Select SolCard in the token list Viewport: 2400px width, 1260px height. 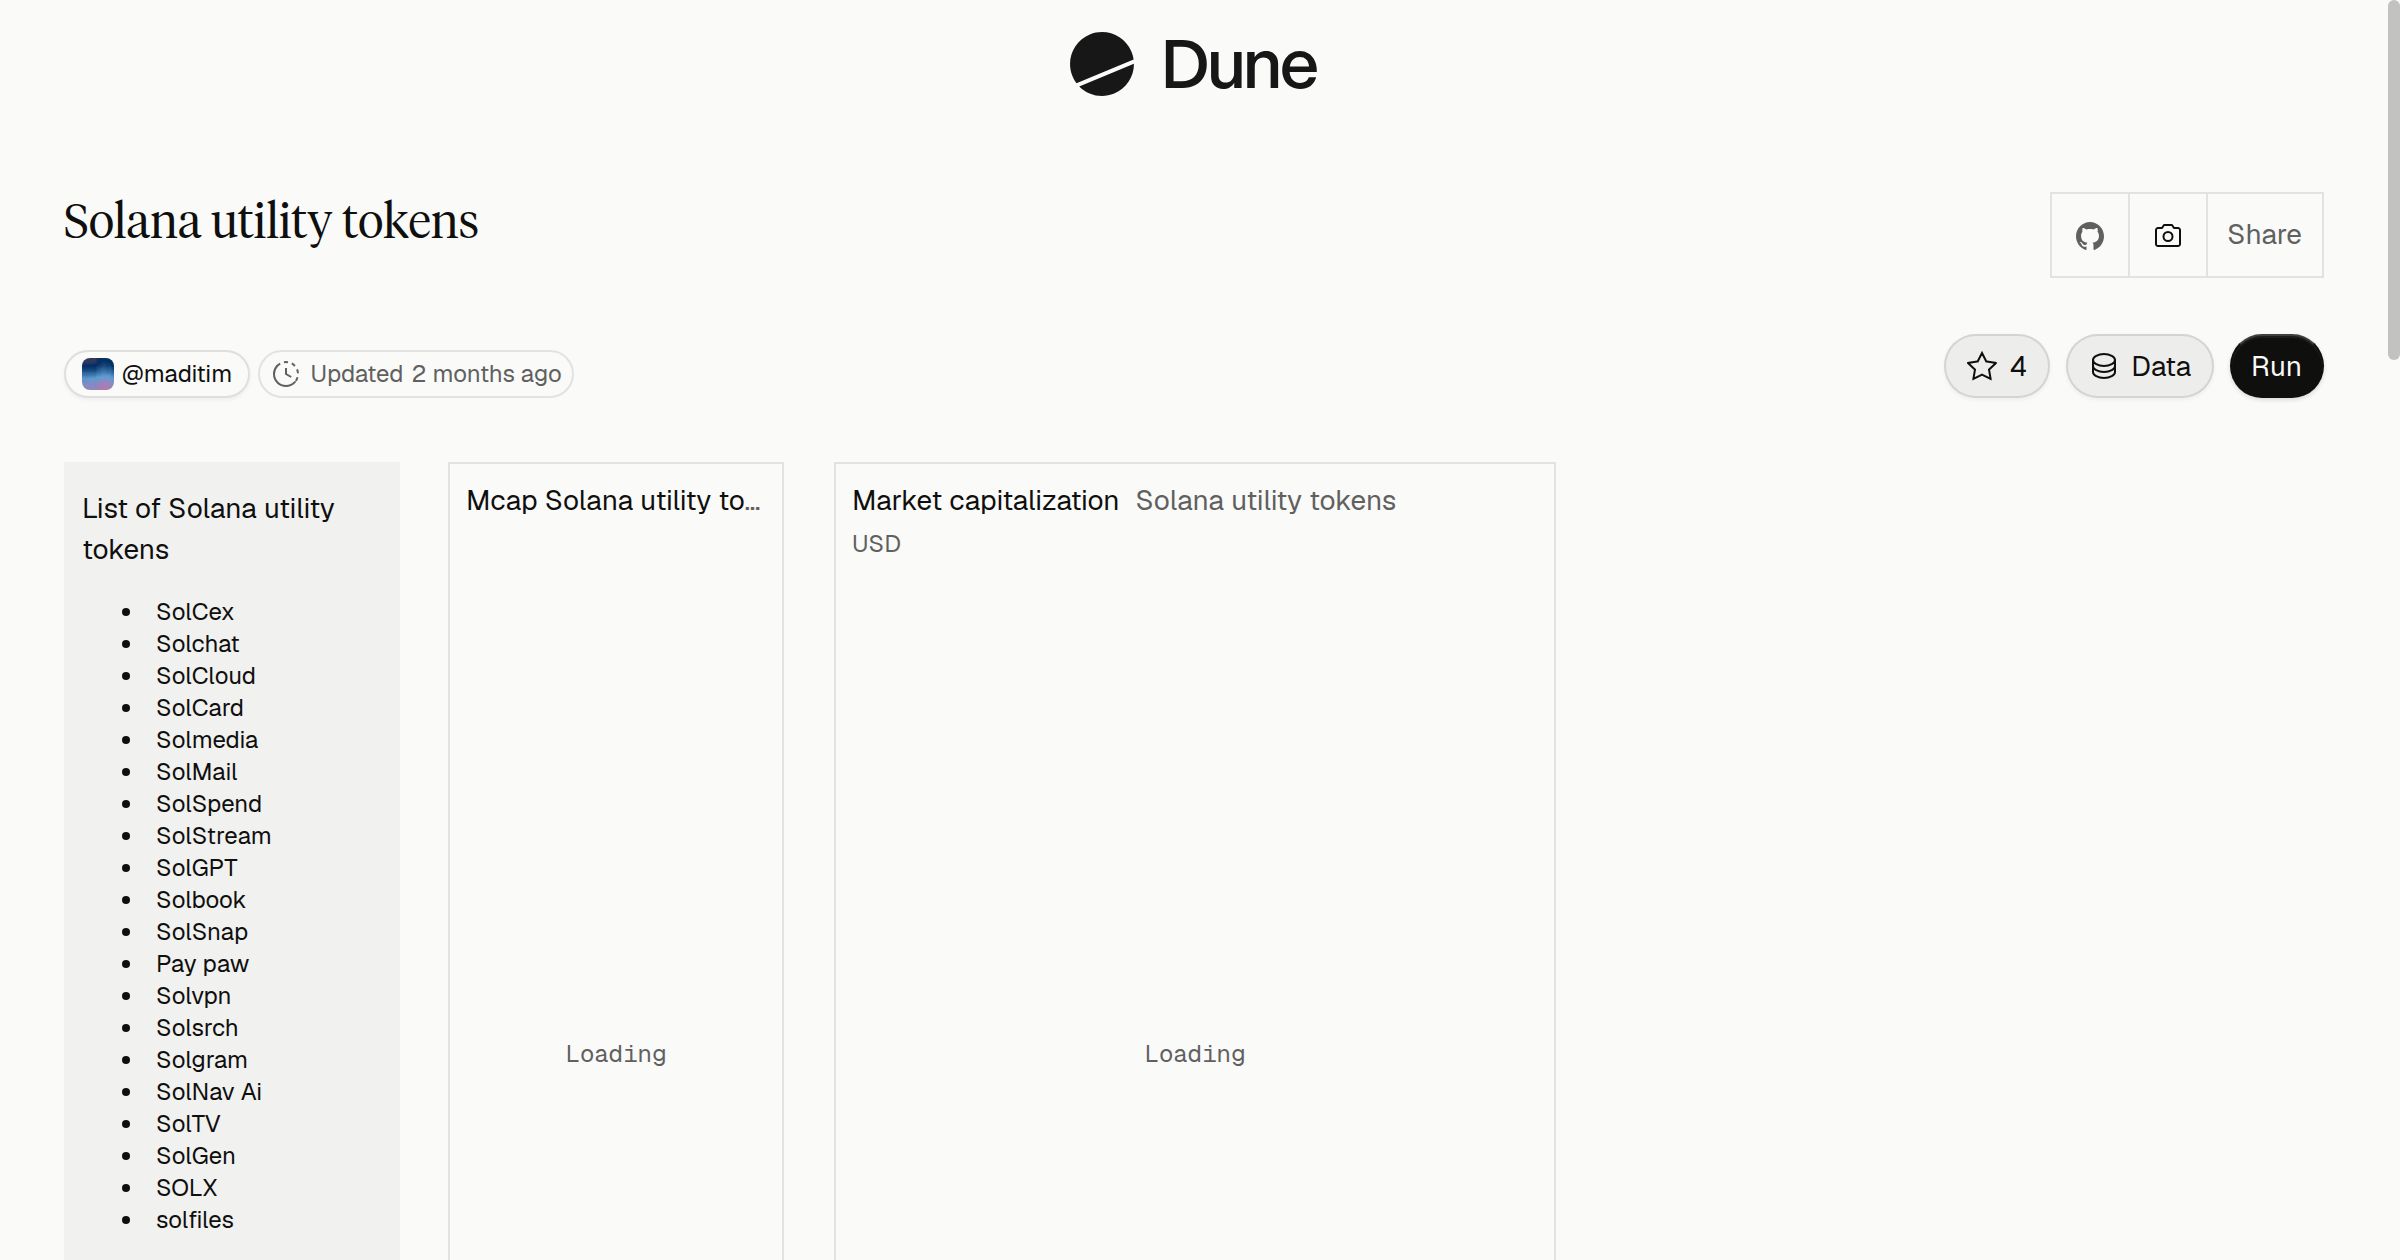click(200, 708)
